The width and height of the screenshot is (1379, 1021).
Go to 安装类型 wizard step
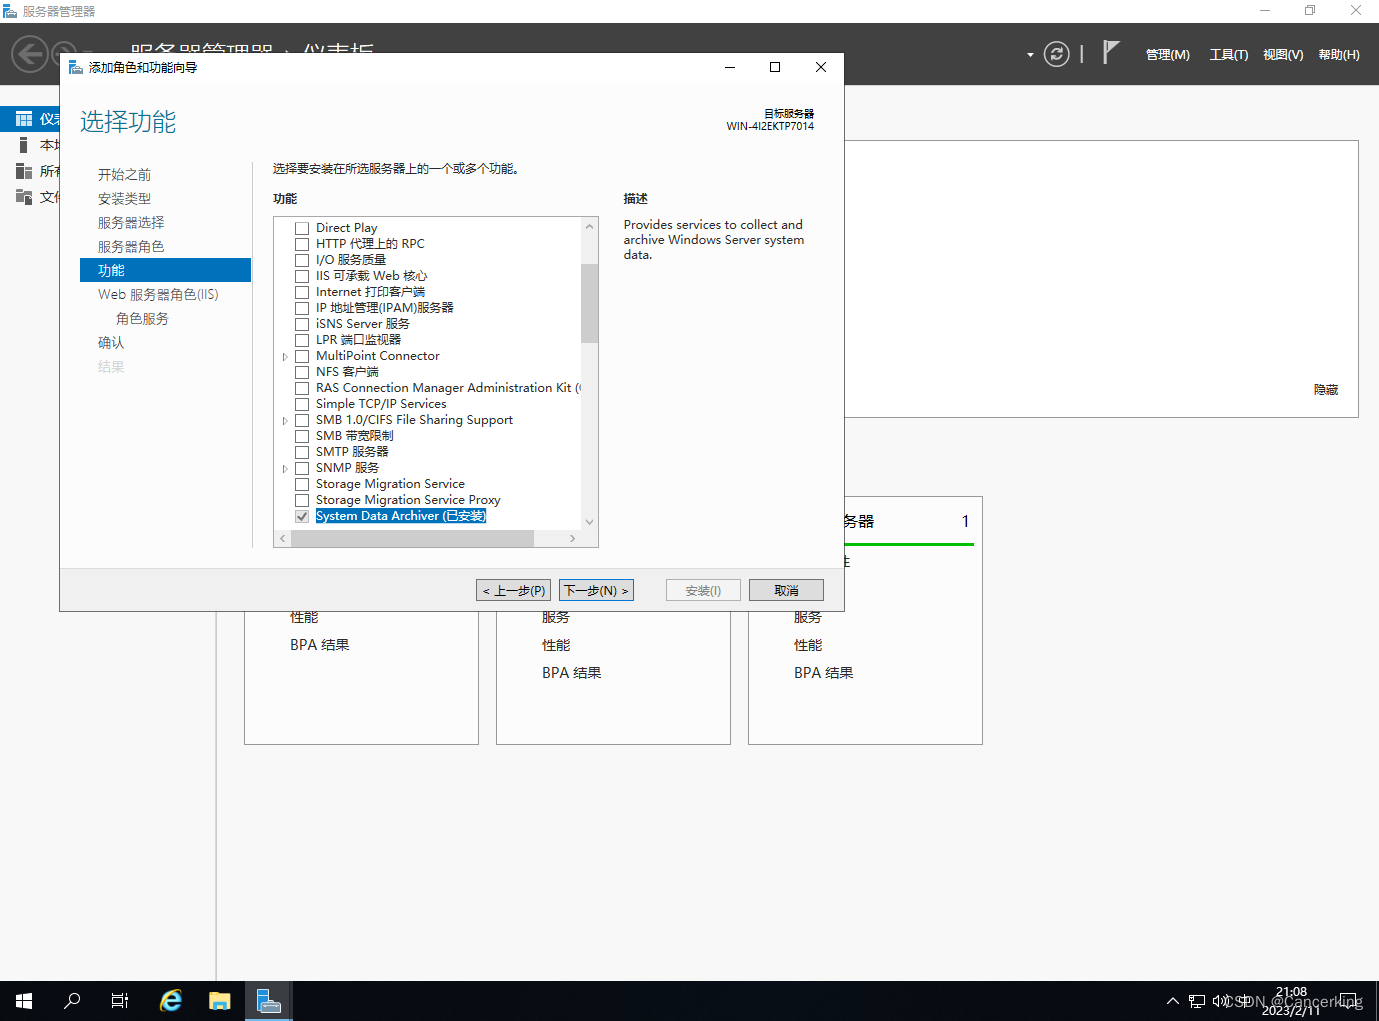pos(124,199)
